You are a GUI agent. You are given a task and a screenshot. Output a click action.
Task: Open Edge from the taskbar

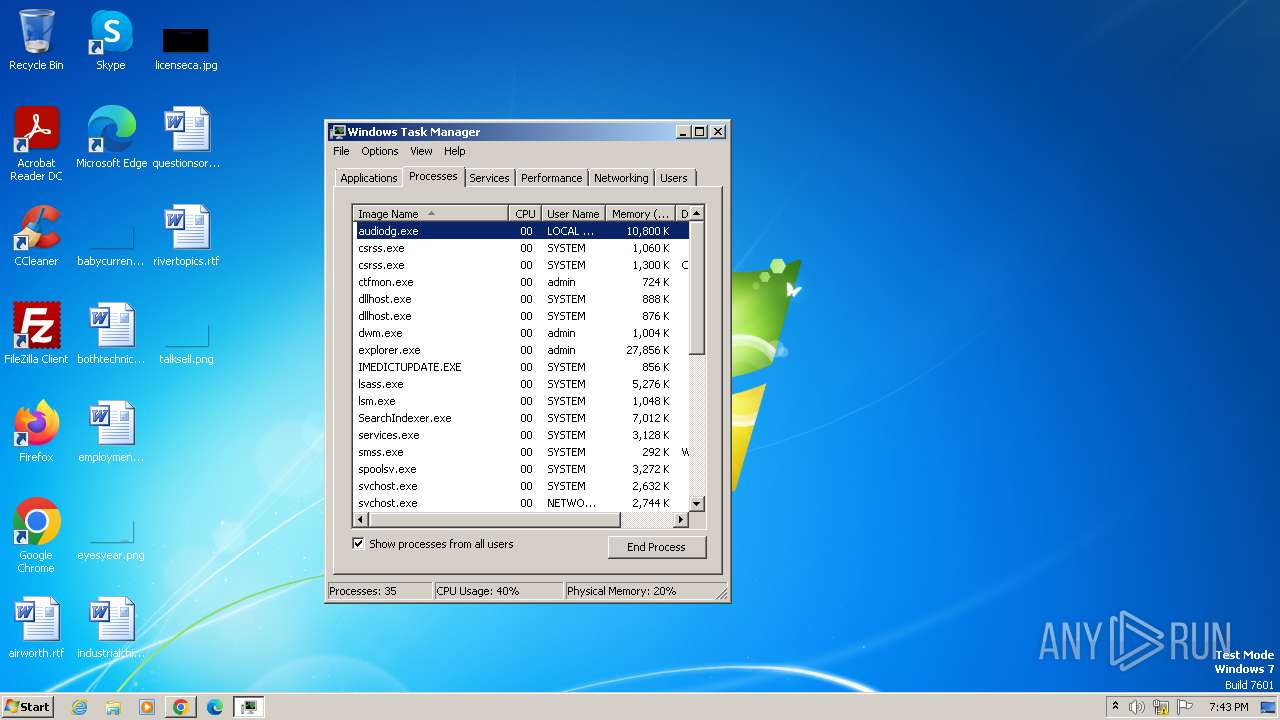[215, 707]
